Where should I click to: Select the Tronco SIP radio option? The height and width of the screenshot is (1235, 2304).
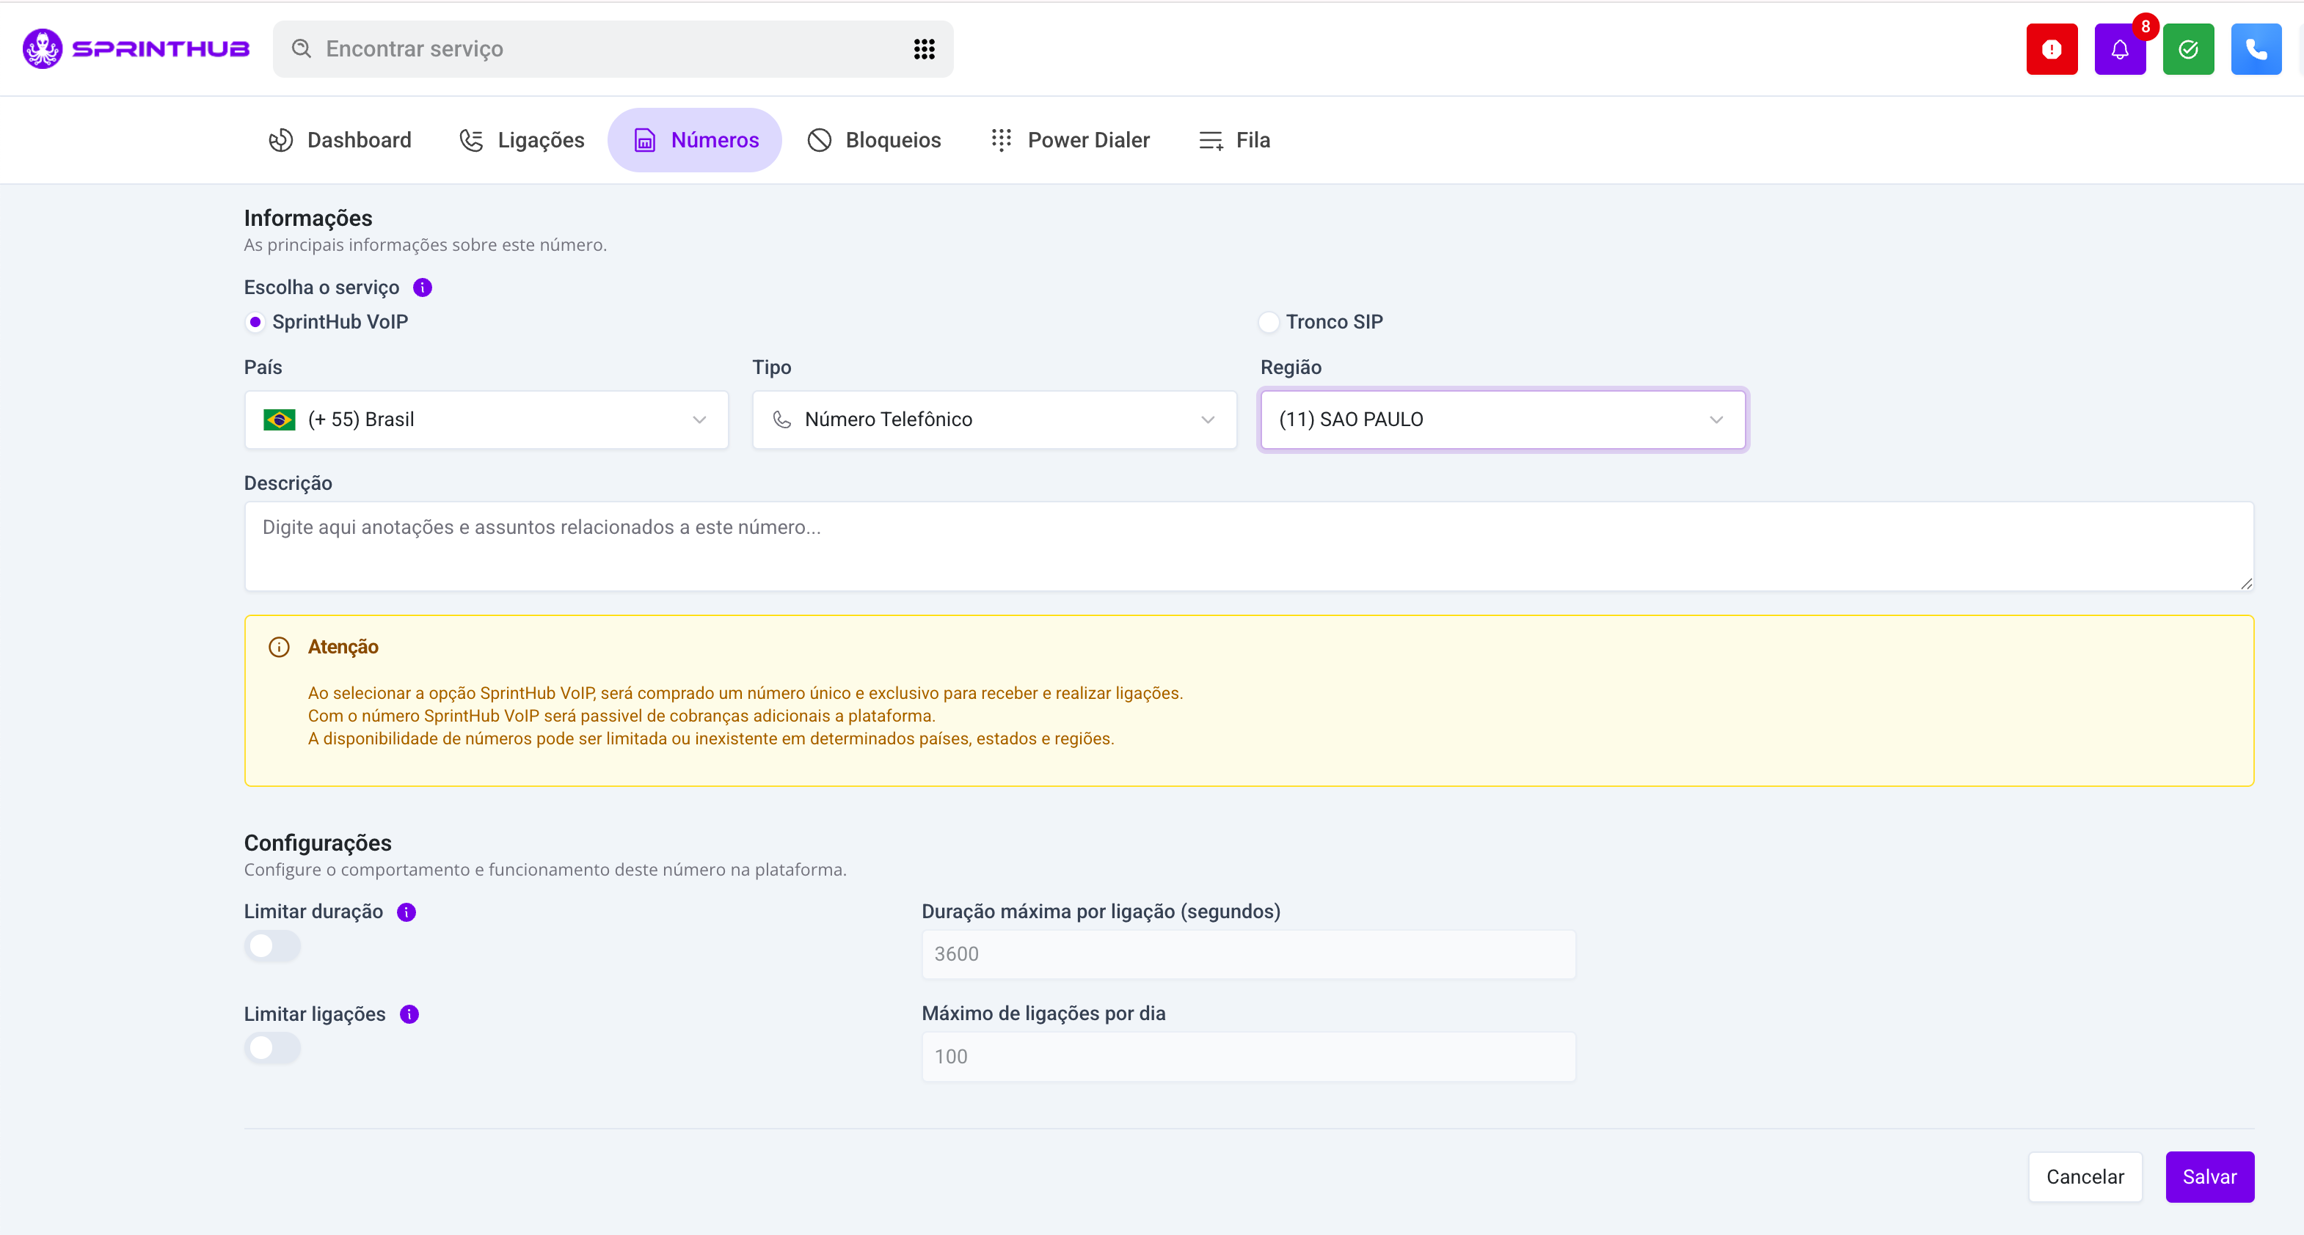pyautogui.click(x=1269, y=322)
